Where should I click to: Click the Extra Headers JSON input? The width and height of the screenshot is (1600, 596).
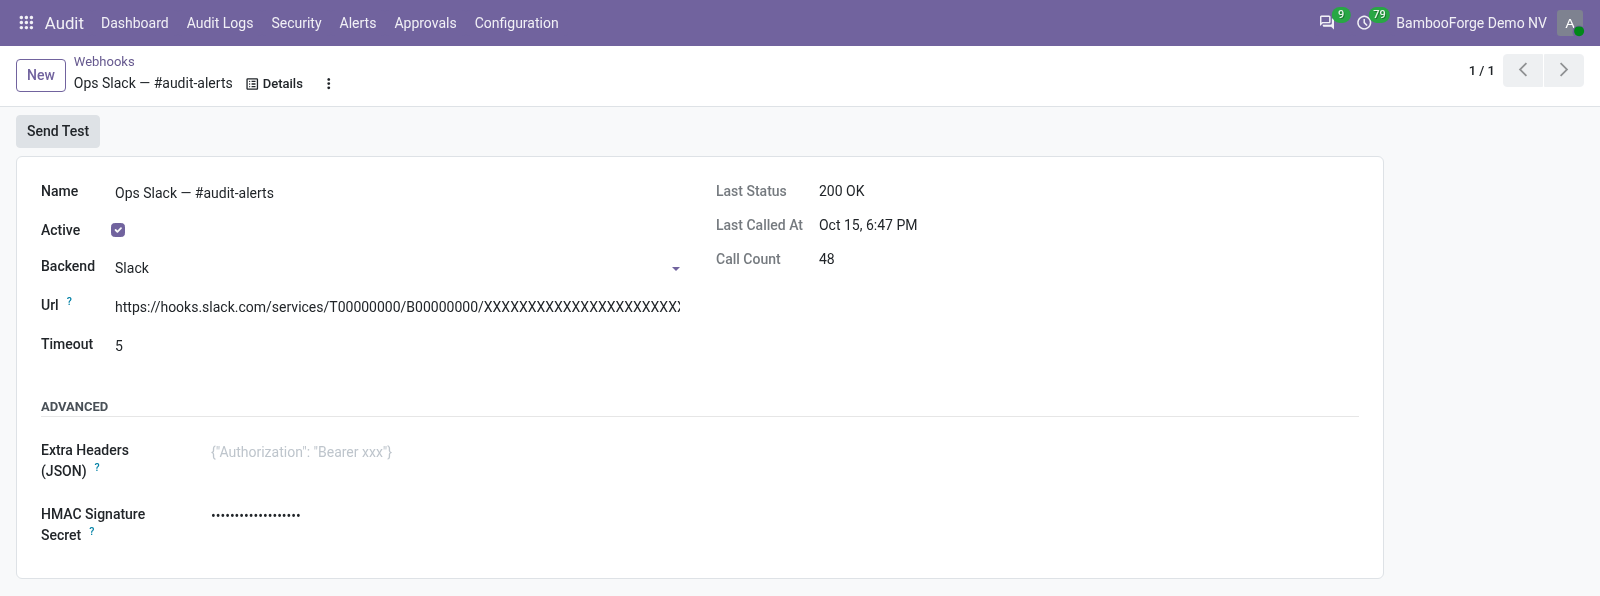[784, 452]
